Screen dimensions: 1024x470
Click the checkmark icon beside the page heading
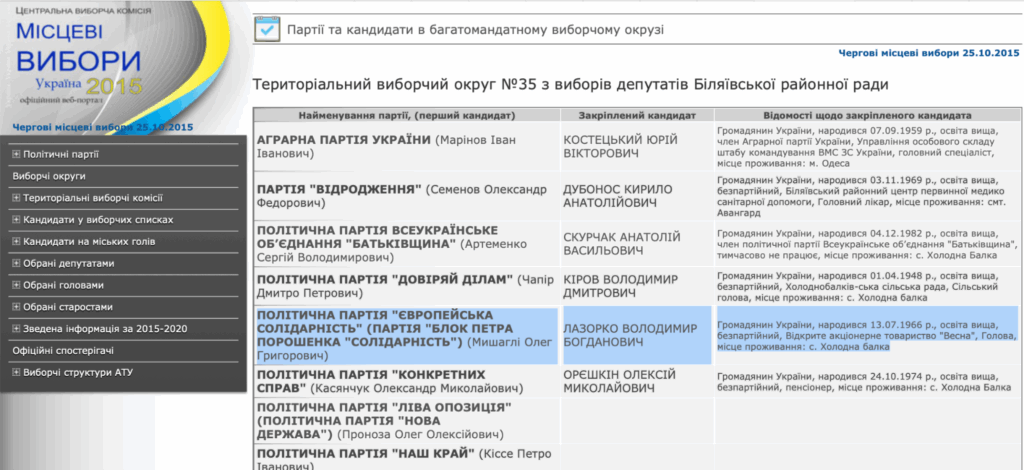[x=266, y=30]
